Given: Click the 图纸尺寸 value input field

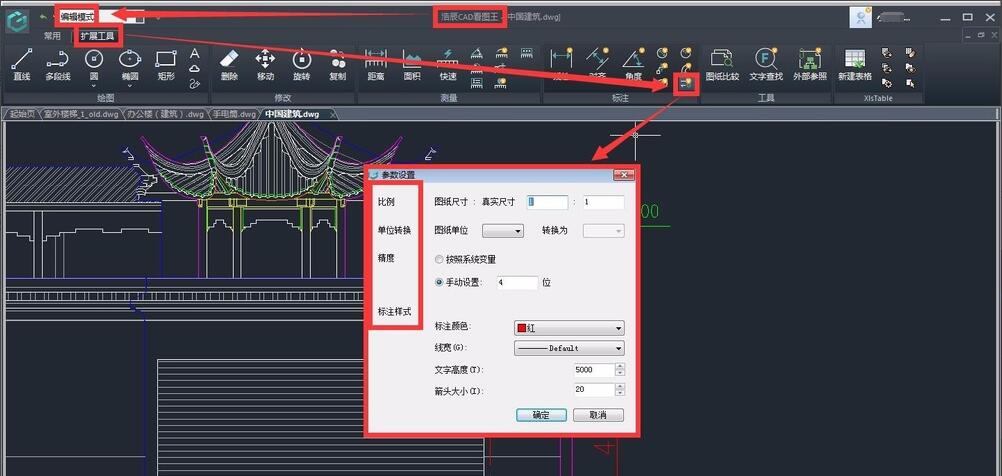Looking at the screenshot, I should tap(548, 202).
